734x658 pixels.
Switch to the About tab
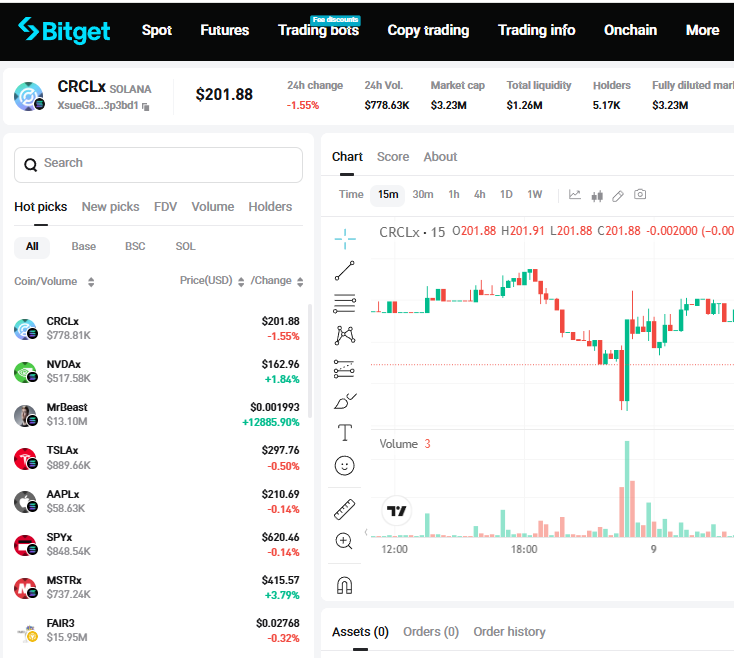(440, 157)
